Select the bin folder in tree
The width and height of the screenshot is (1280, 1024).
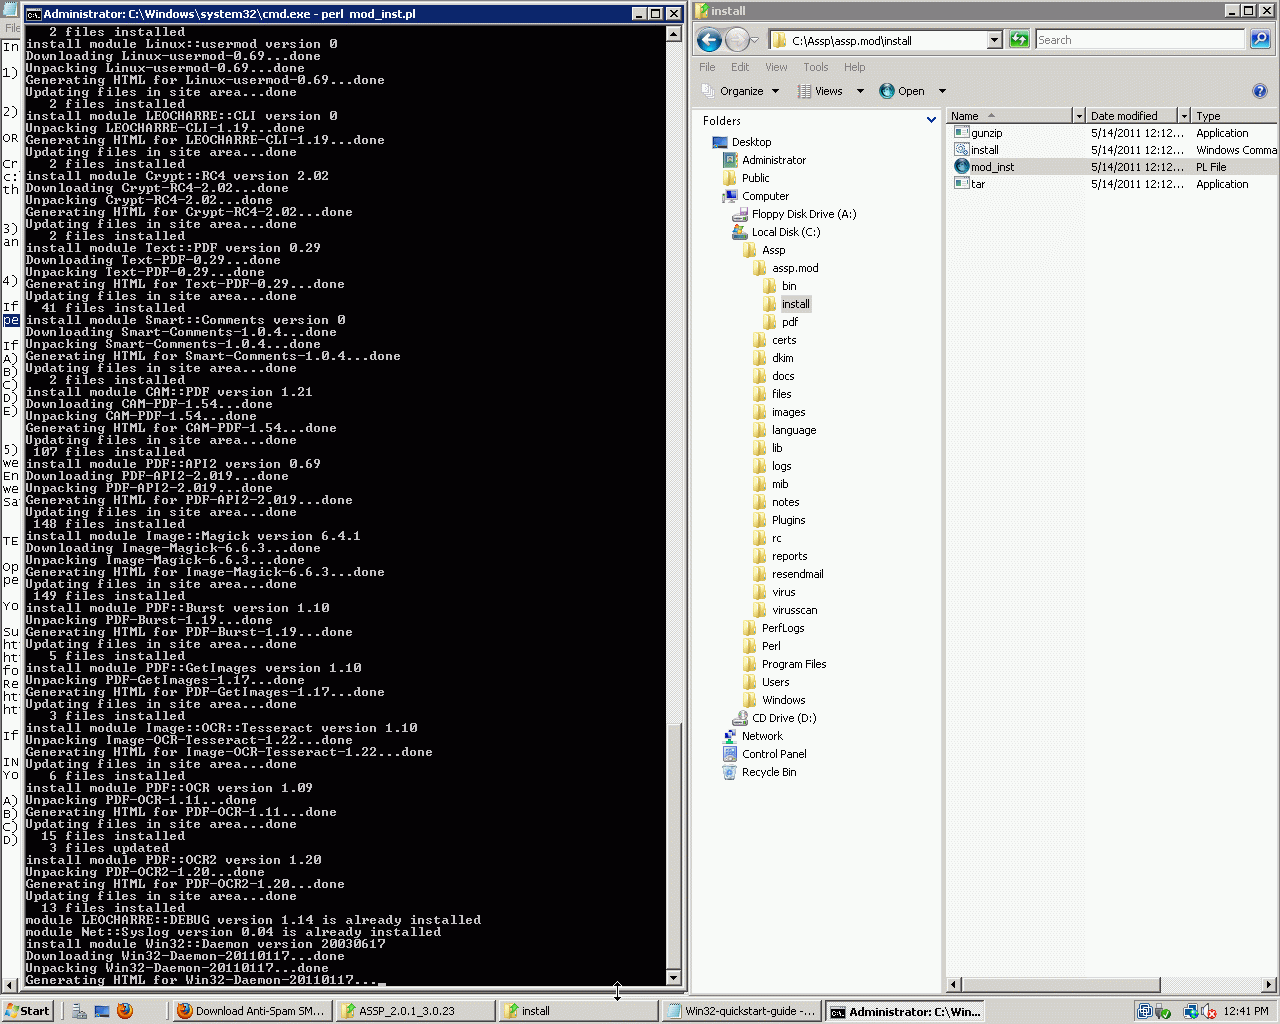pyautogui.click(x=780, y=286)
